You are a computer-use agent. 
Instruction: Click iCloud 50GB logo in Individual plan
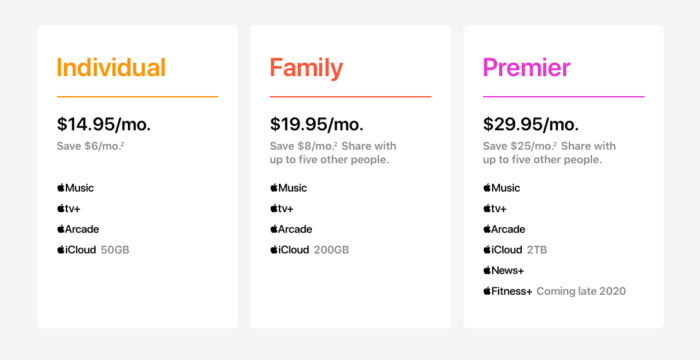(76, 250)
